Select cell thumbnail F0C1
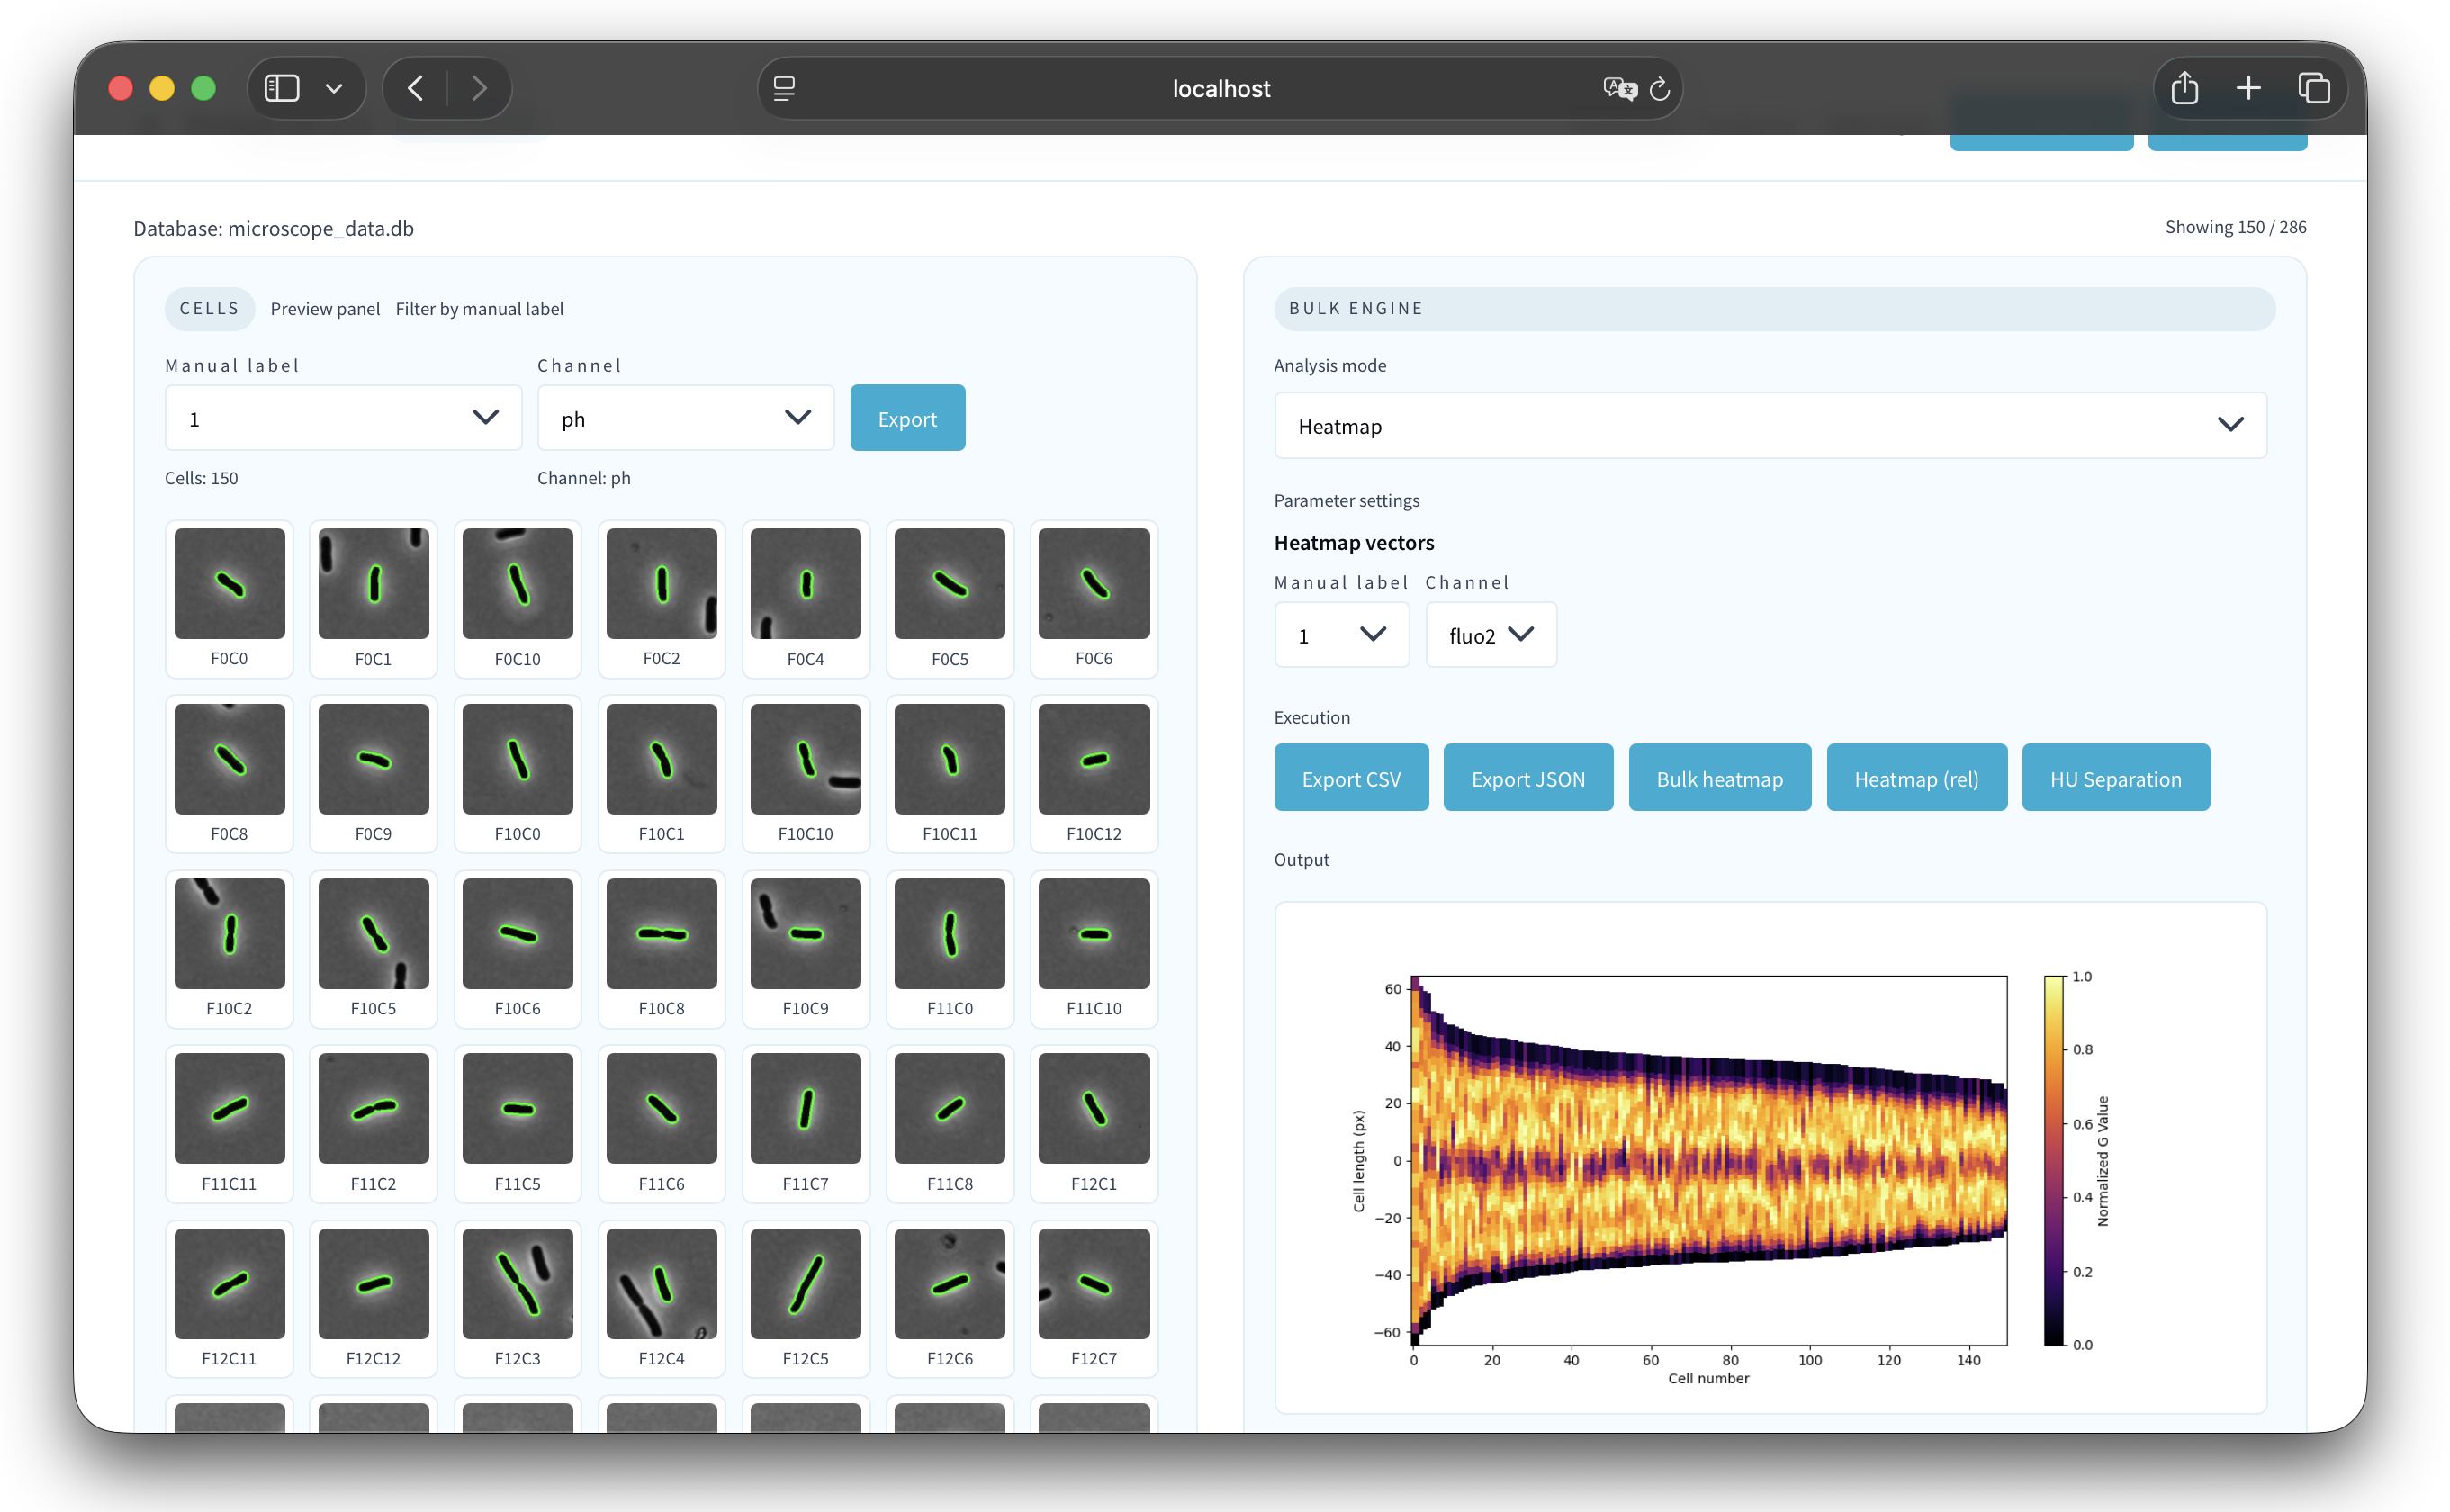The height and width of the screenshot is (1512, 2450). [373, 599]
